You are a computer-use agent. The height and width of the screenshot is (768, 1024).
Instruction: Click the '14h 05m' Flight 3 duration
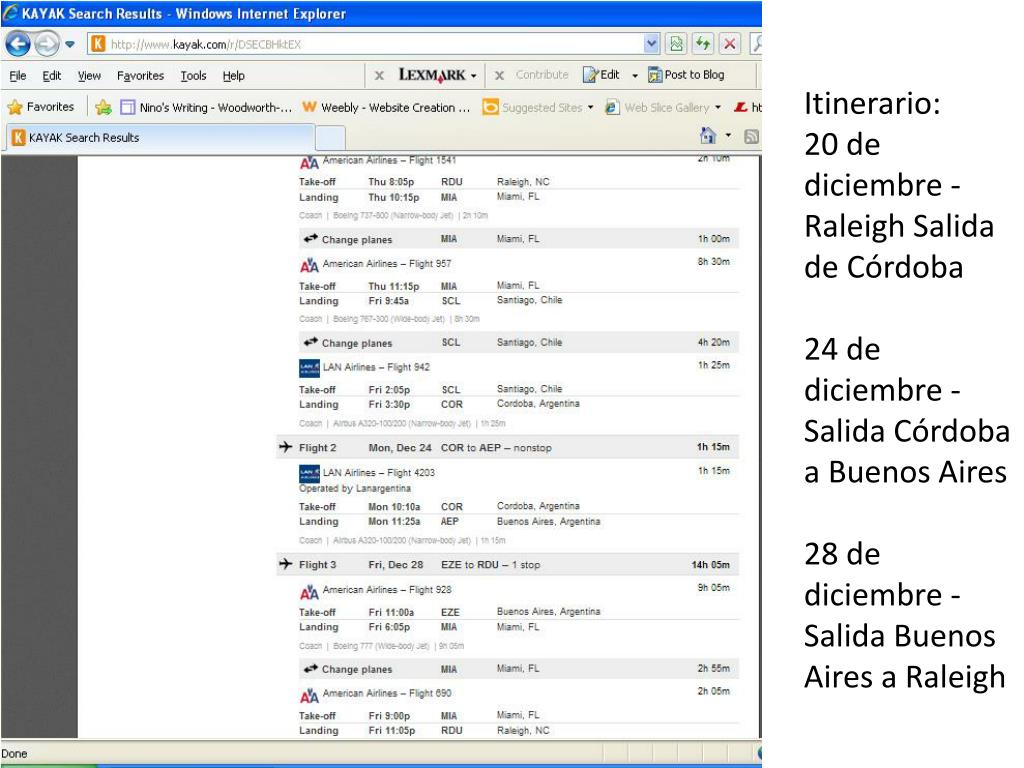click(711, 565)
